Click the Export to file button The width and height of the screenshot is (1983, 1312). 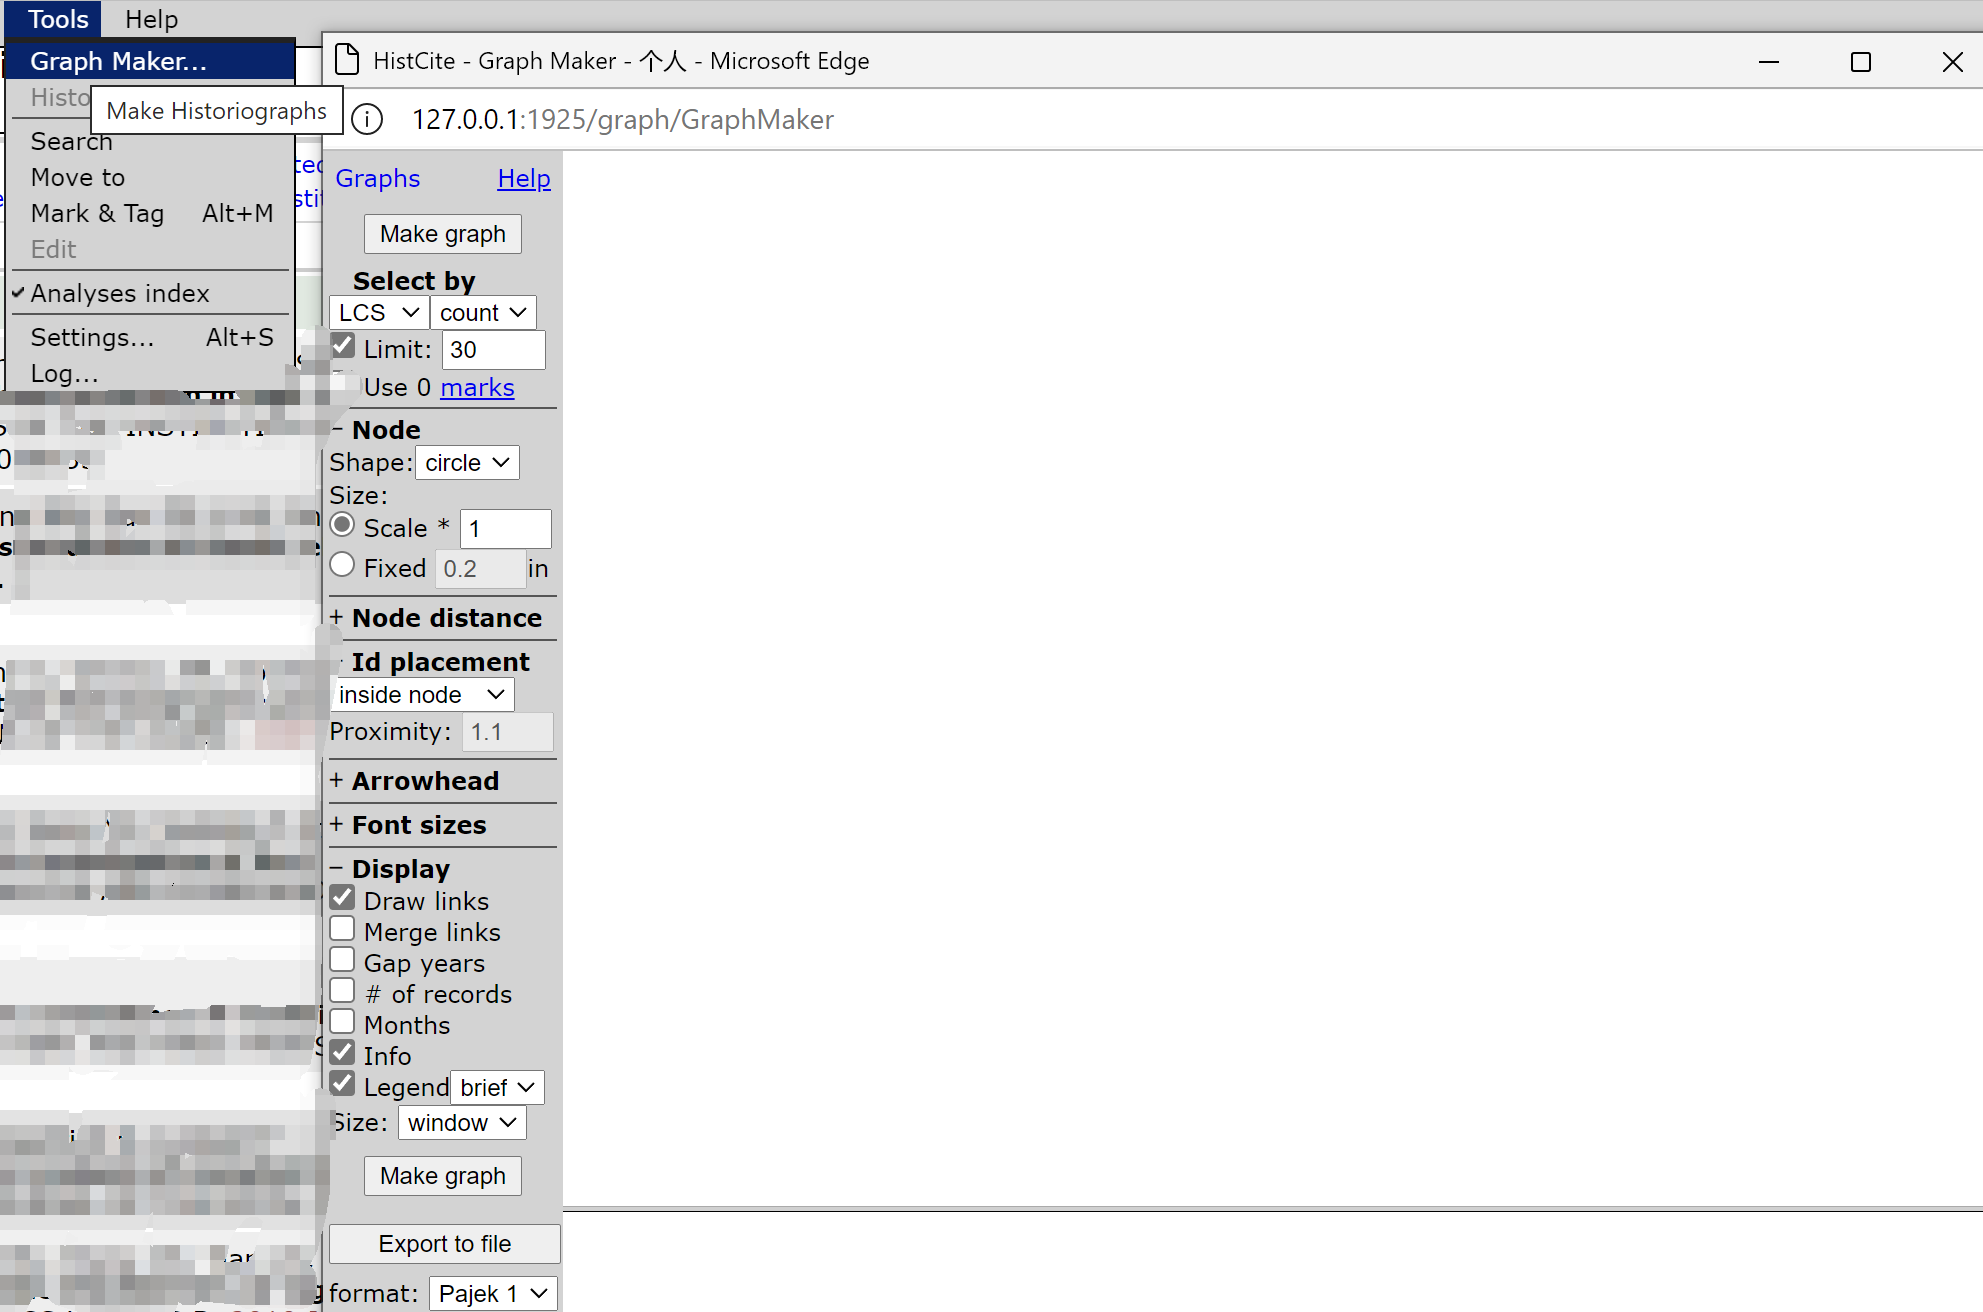click(444, 1244)
